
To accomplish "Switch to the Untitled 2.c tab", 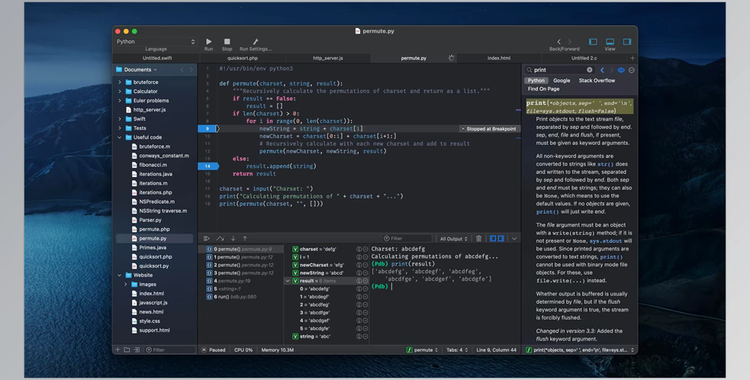I will pyautogui.click(x=584, y=58).
